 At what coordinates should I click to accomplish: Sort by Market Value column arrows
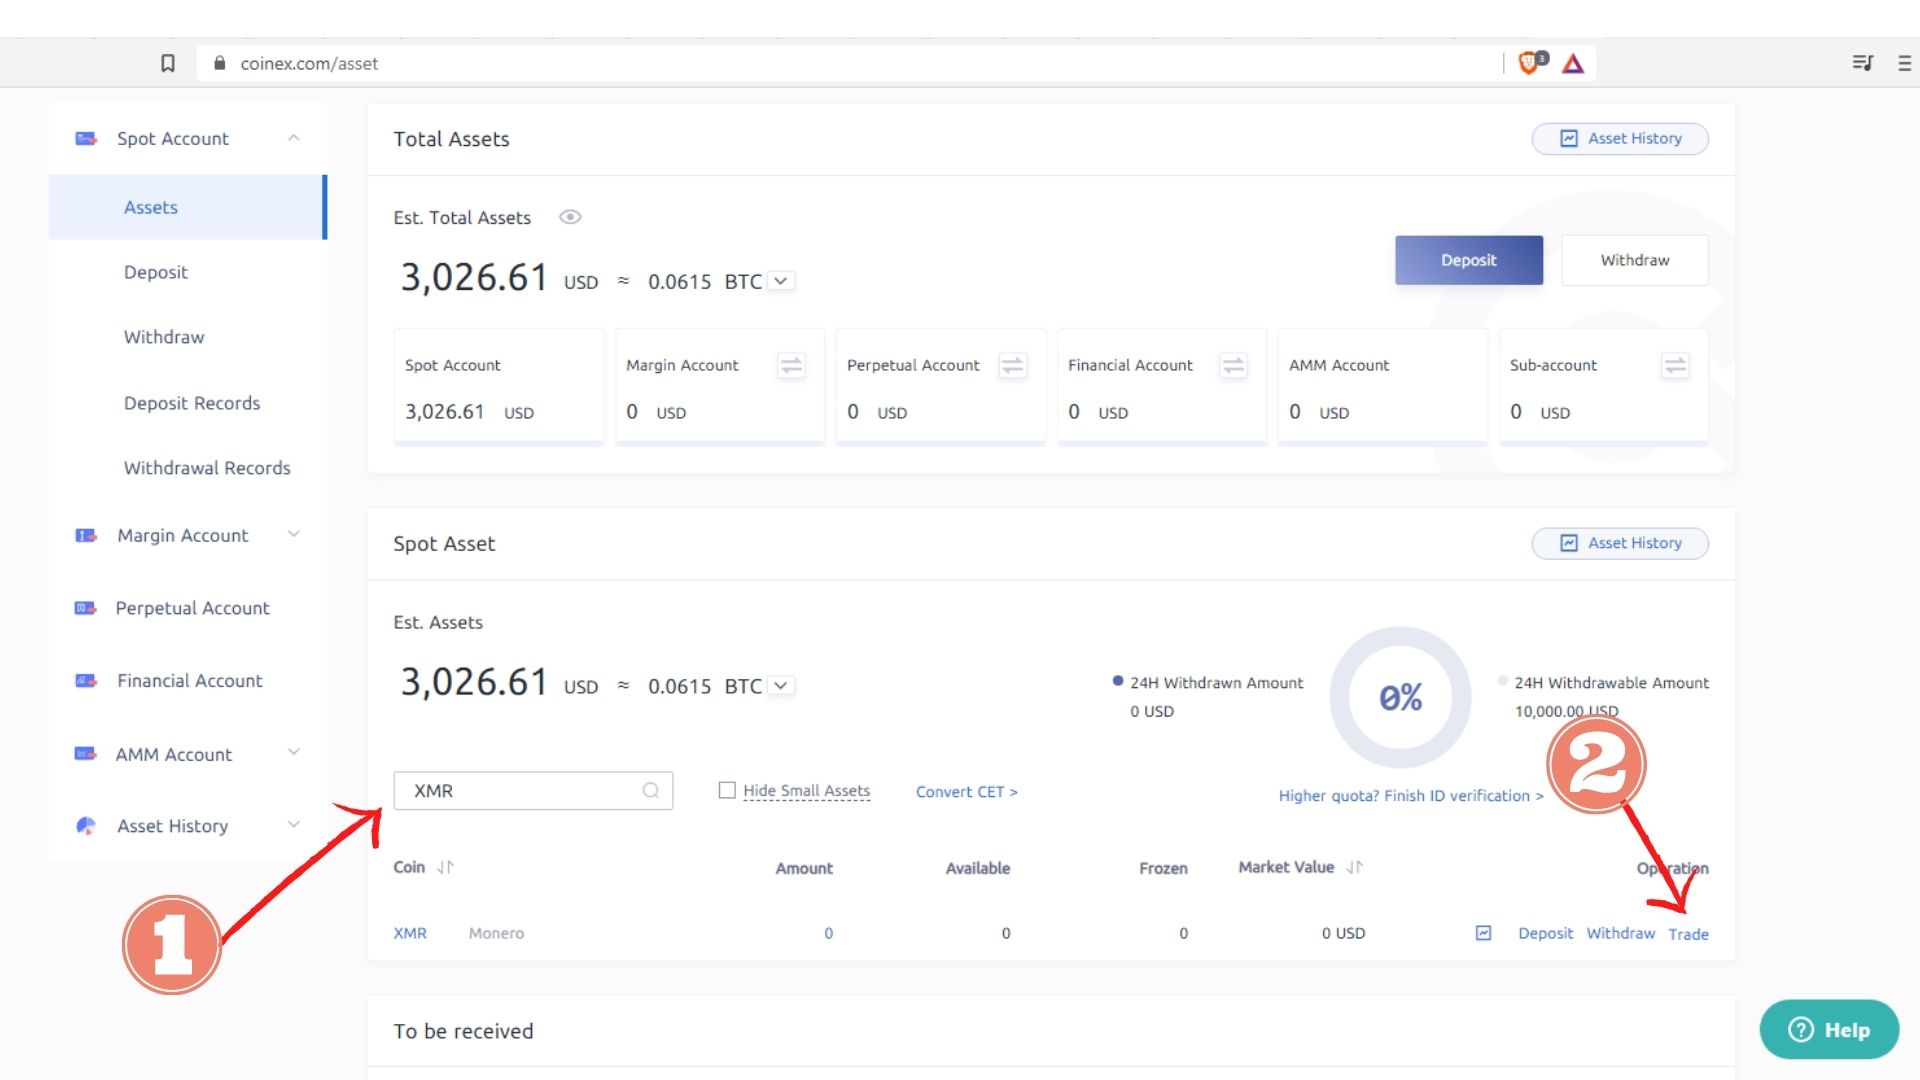pyautogui.click(x=1354, y=867)
